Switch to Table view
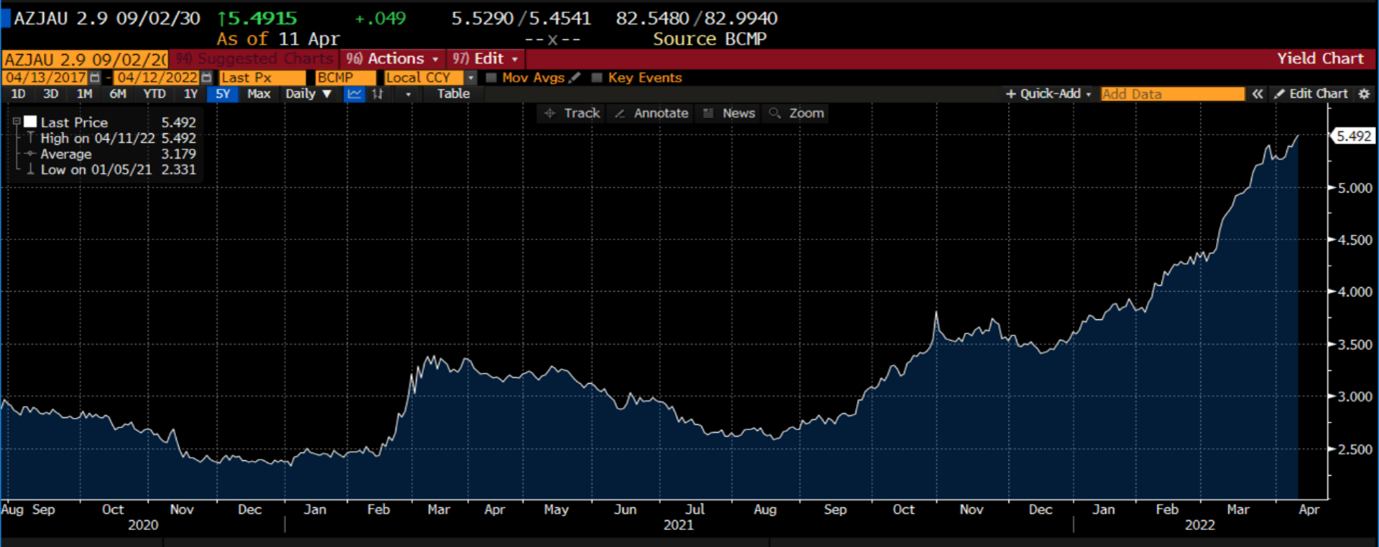 pos(453,94)
